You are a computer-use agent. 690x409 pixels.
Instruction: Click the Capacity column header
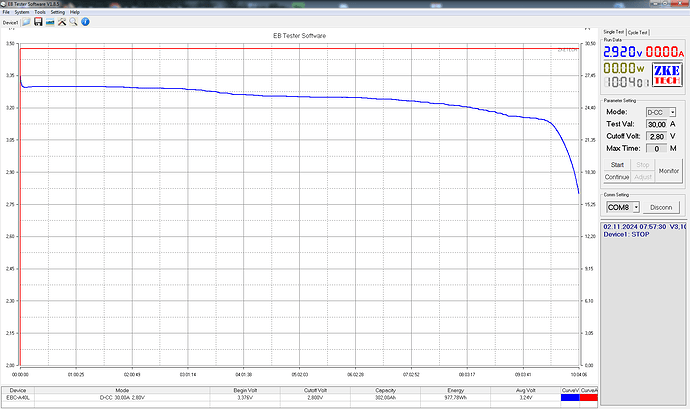pyautogui.click(x=385, y=391)
